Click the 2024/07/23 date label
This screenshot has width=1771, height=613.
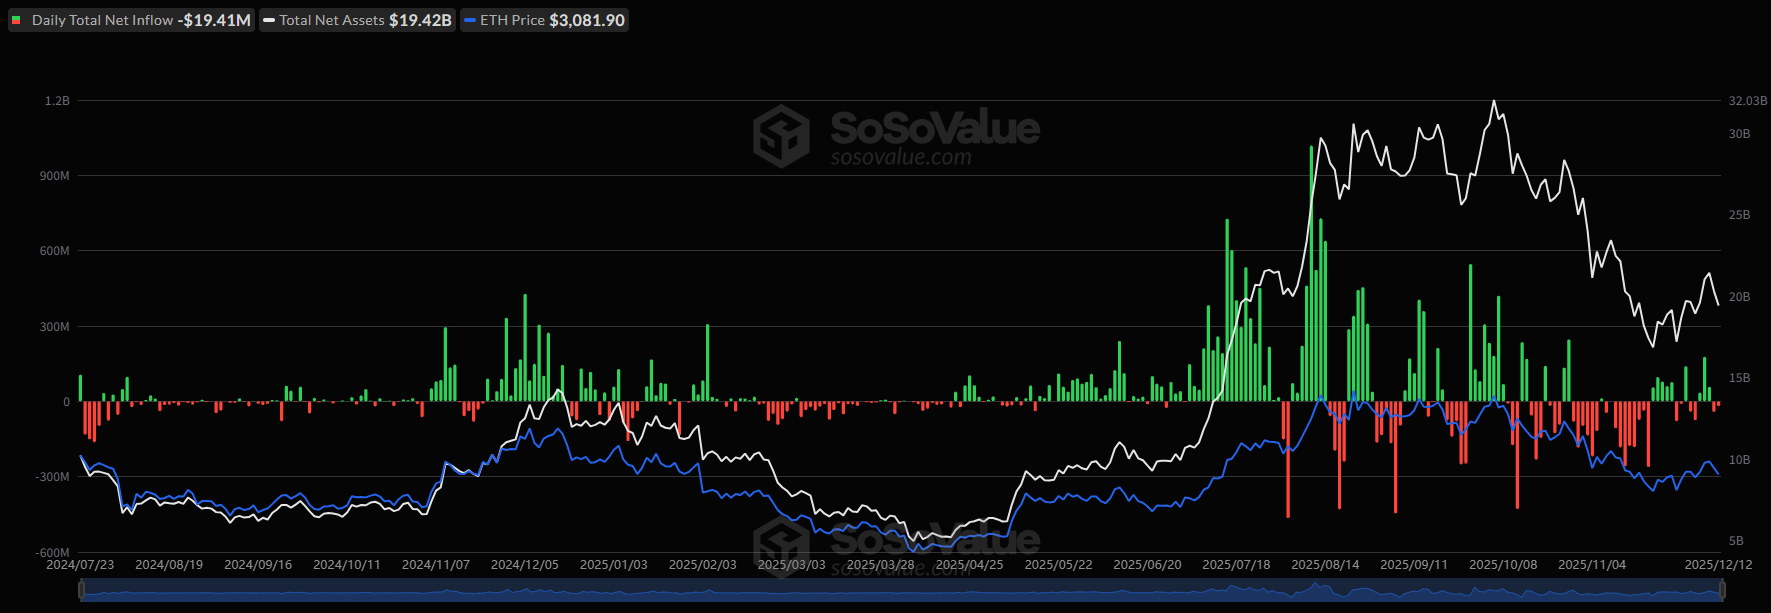click(80, 565)
